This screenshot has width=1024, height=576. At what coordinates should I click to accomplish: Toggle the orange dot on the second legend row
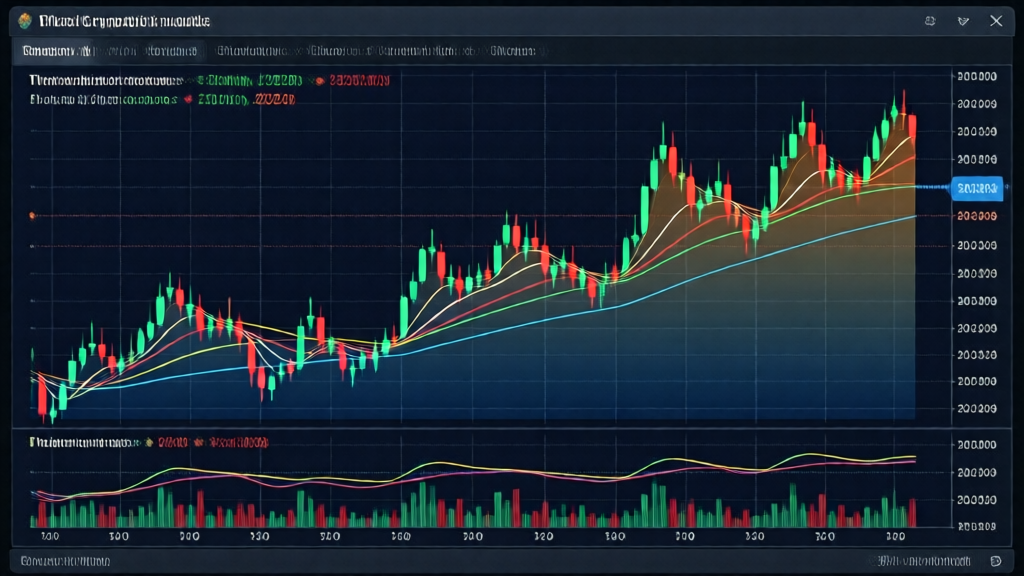click(x=187, y=100)
